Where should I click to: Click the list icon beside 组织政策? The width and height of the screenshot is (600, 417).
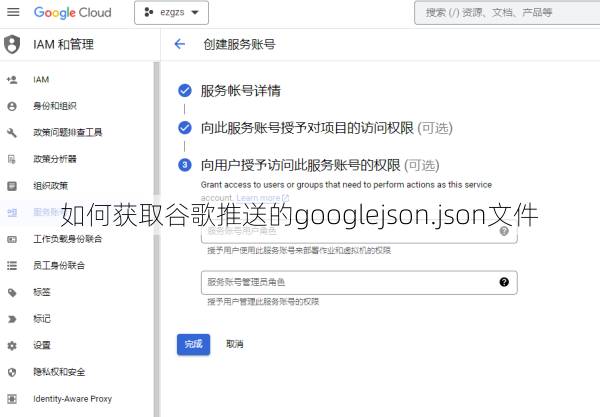click(x=12, y=186)
